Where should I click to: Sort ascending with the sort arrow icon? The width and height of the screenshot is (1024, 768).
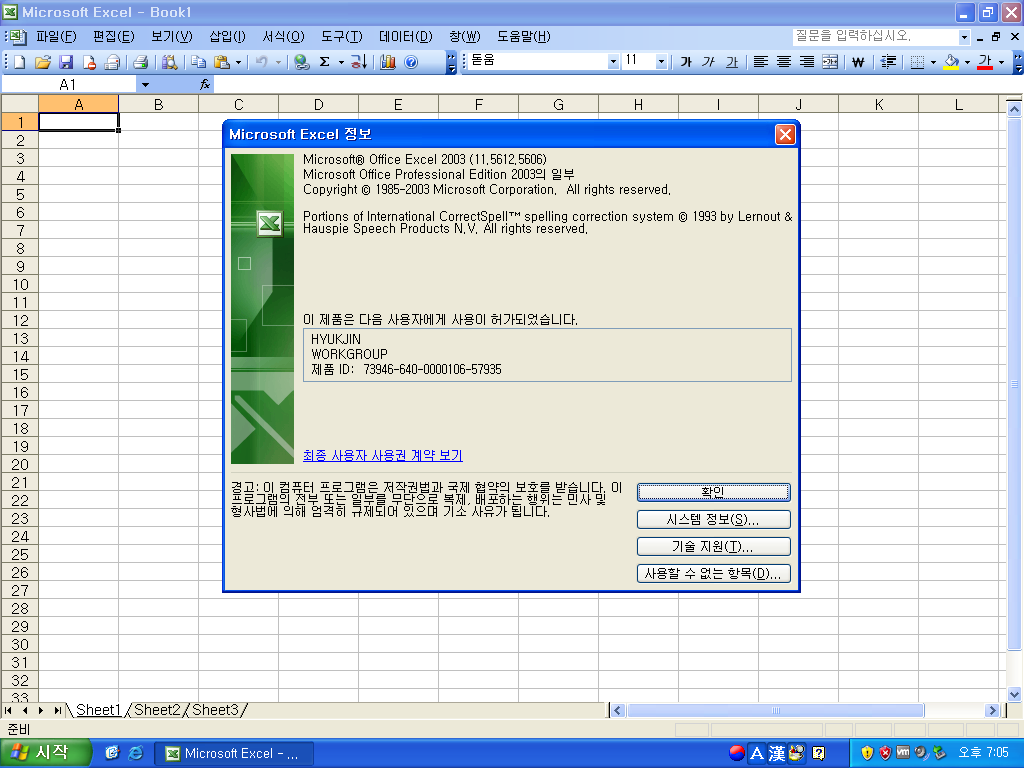(x=359, y=62)
